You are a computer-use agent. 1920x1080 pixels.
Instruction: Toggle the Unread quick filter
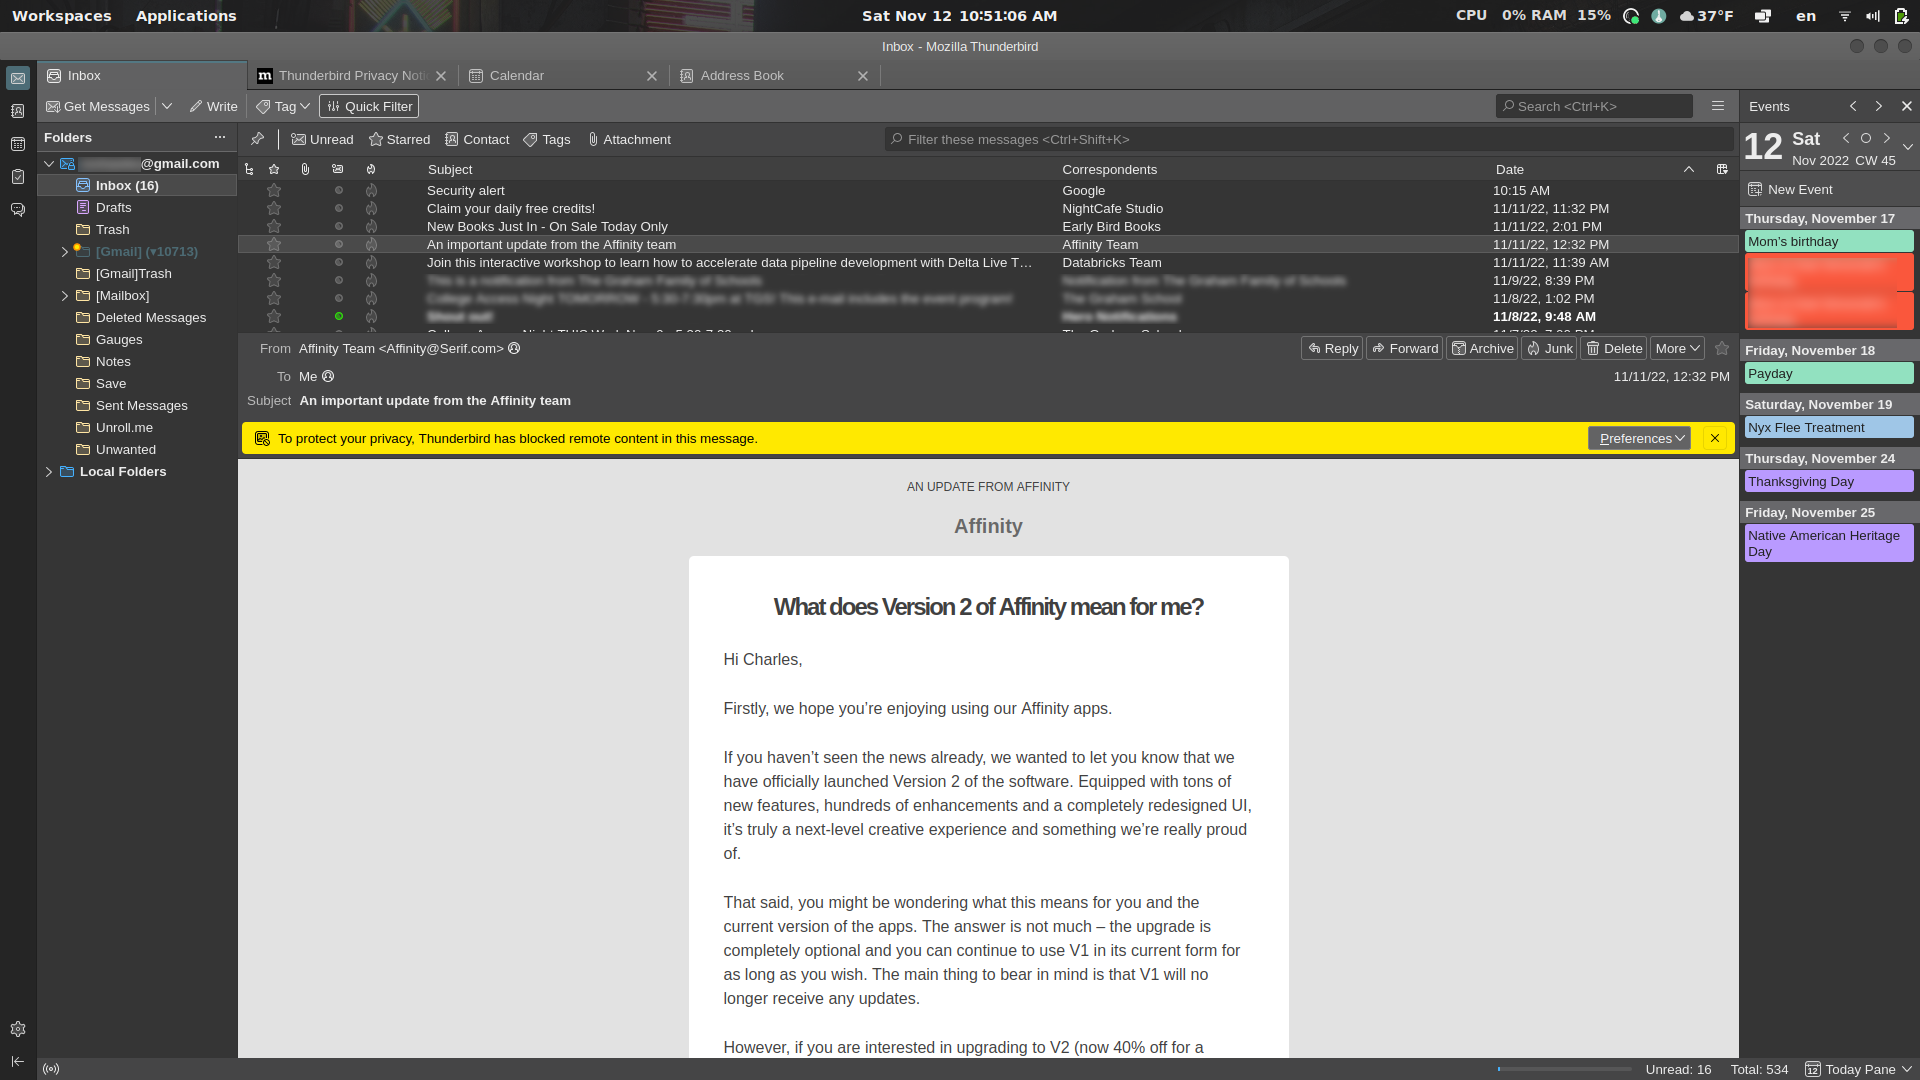tap(322, 139)
